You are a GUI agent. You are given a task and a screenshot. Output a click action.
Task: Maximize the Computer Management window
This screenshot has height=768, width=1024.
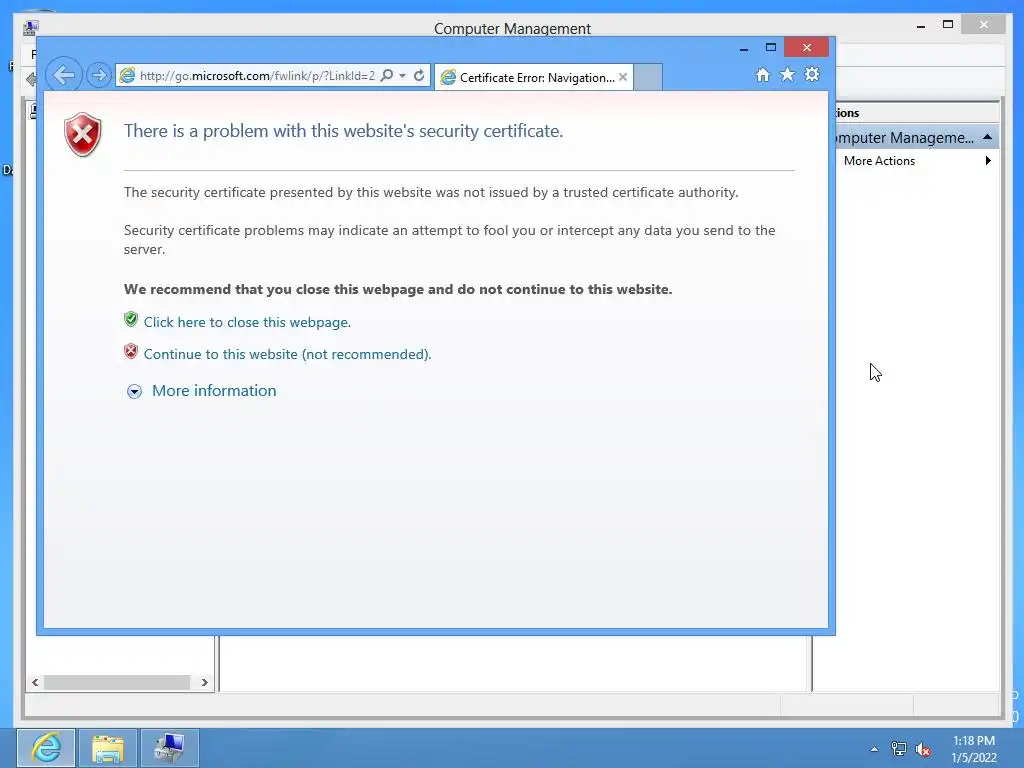tap(948, 25)
